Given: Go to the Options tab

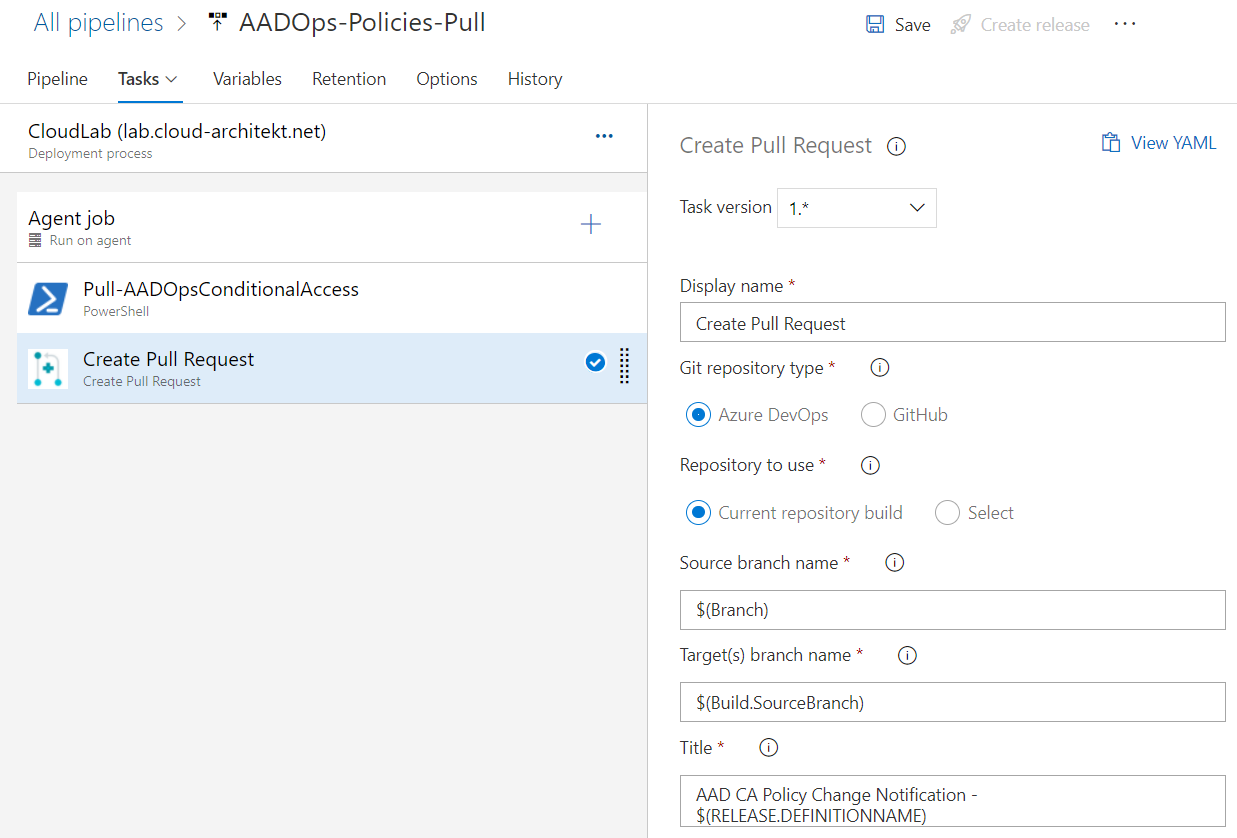Looking at the screenshot, I should (x=447, y=79).
